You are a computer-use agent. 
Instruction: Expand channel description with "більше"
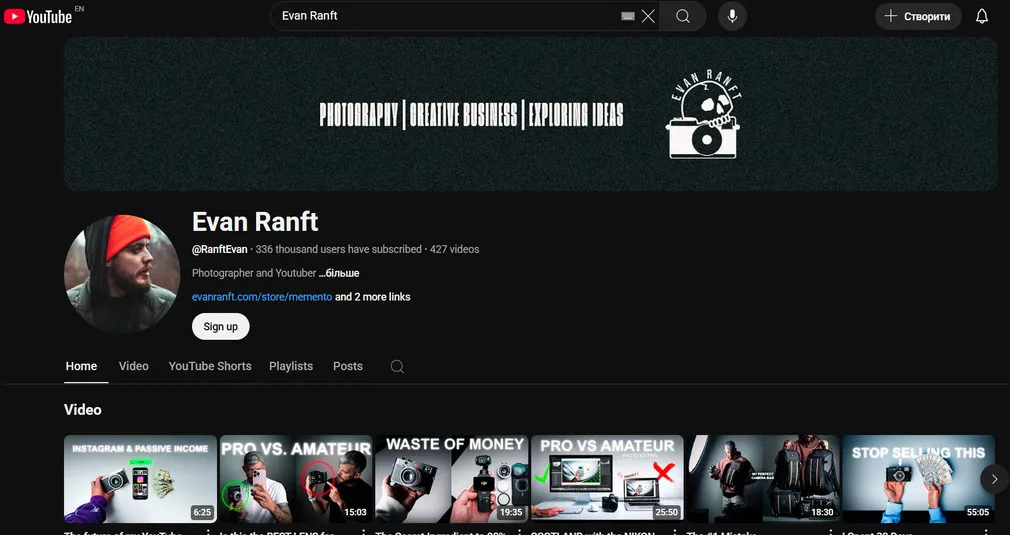pyautogui.click(x=339, y=273)
